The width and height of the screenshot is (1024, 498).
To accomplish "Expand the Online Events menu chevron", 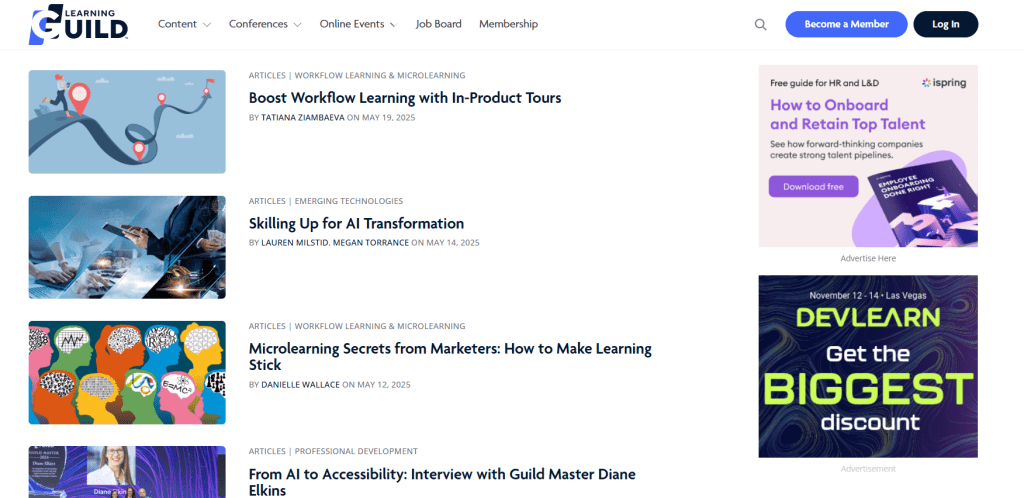I will pyautogui.click(x=393, y=25).
